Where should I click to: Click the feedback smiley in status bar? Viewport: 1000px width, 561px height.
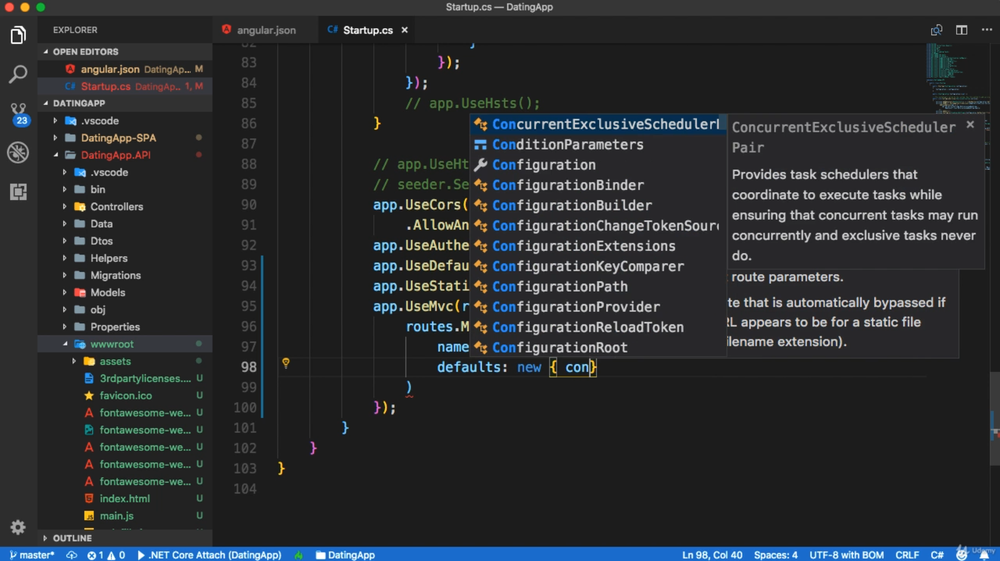click(962, 555)
